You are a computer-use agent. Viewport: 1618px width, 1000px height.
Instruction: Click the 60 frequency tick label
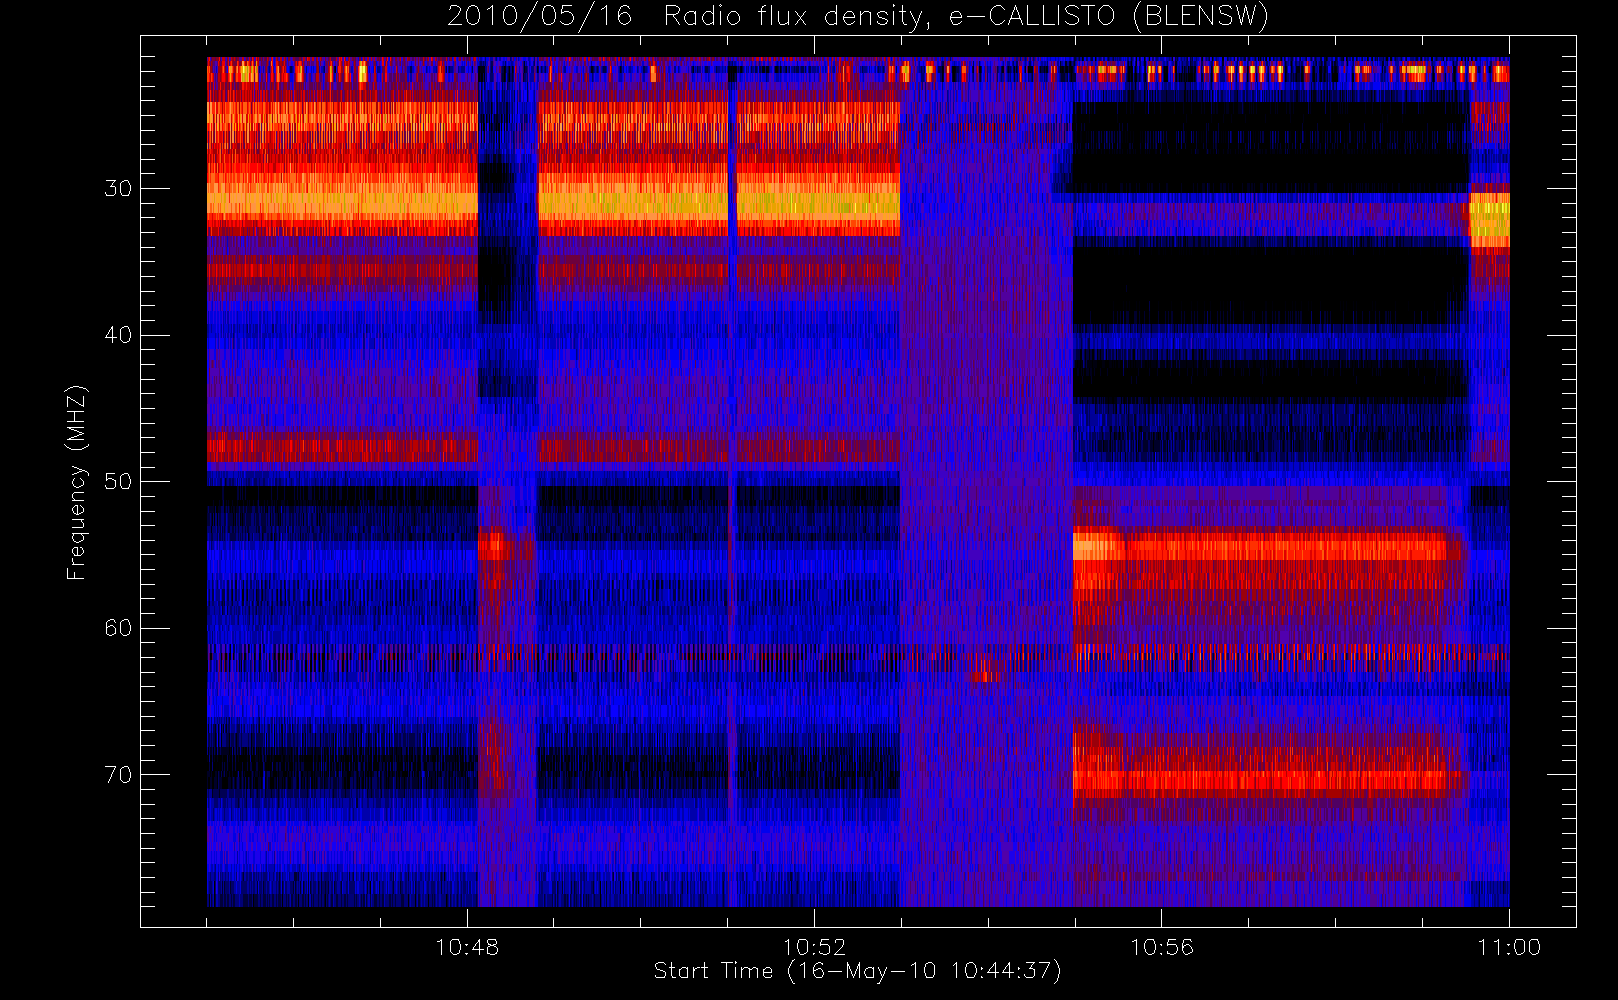118,628
